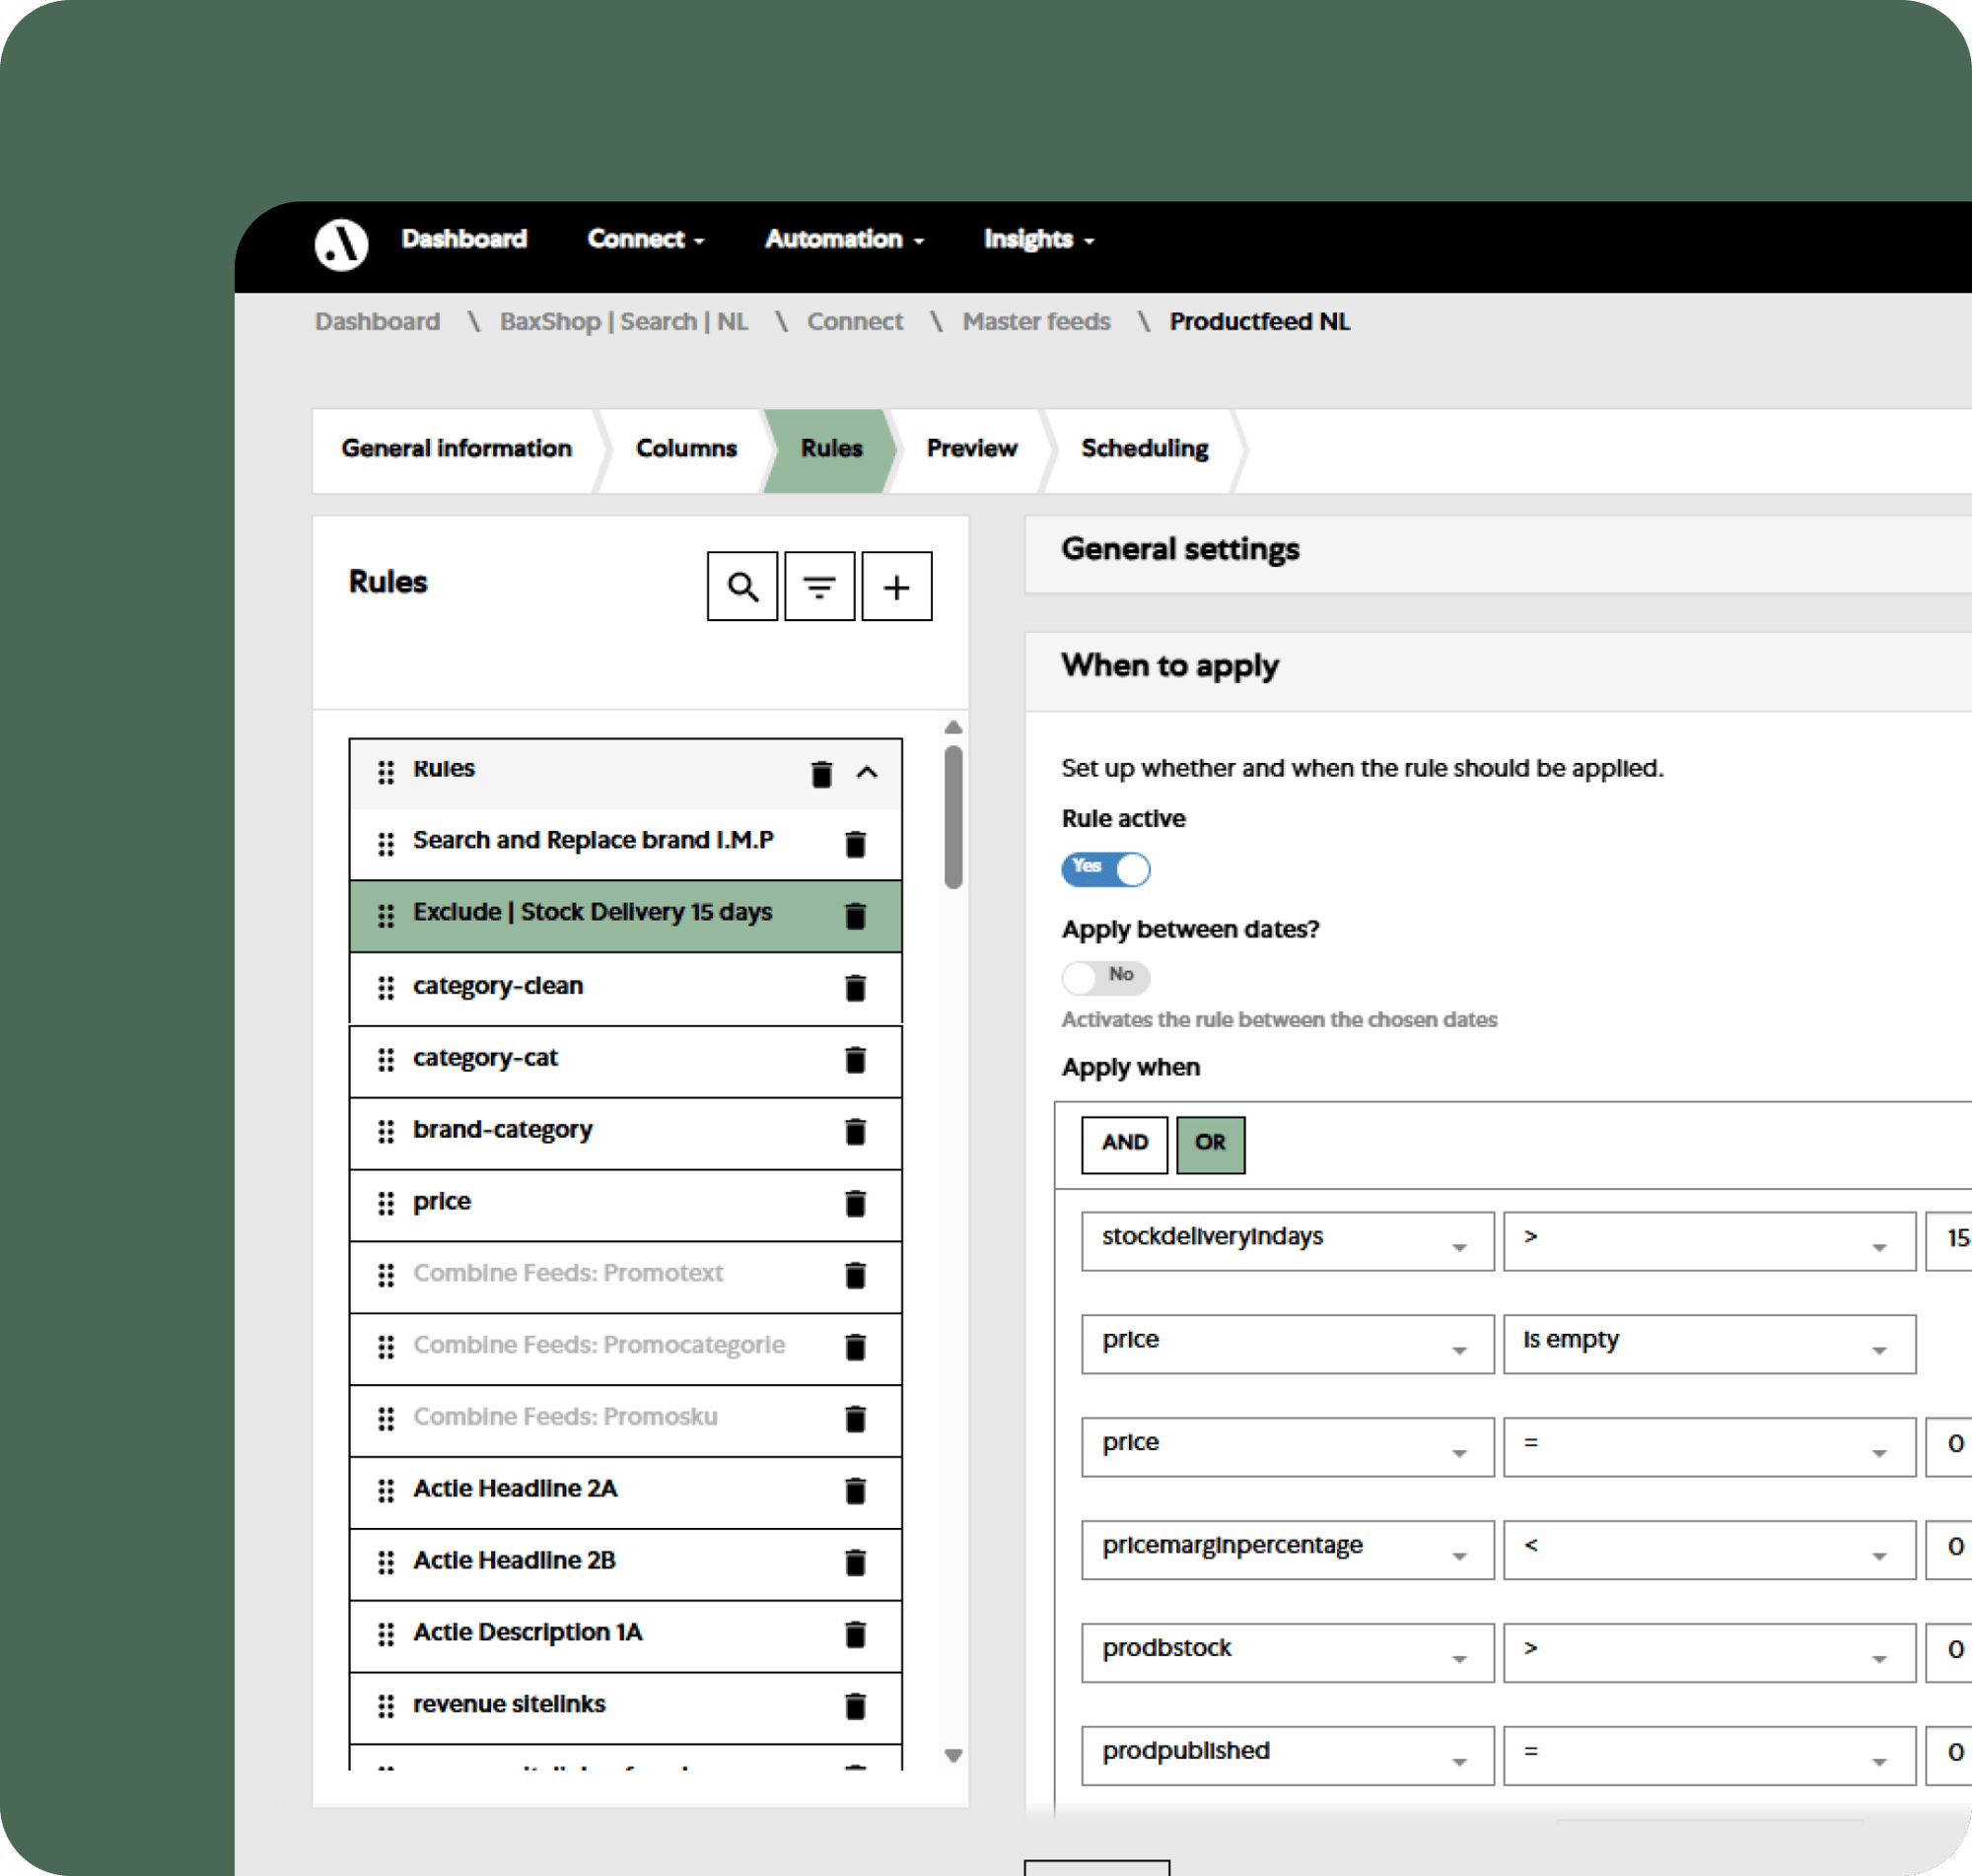Image resolution: width=1972 pixels, height=1876 pixels.
Task: Delete the brand-category rule
Action: click(x=855, y=1132)
